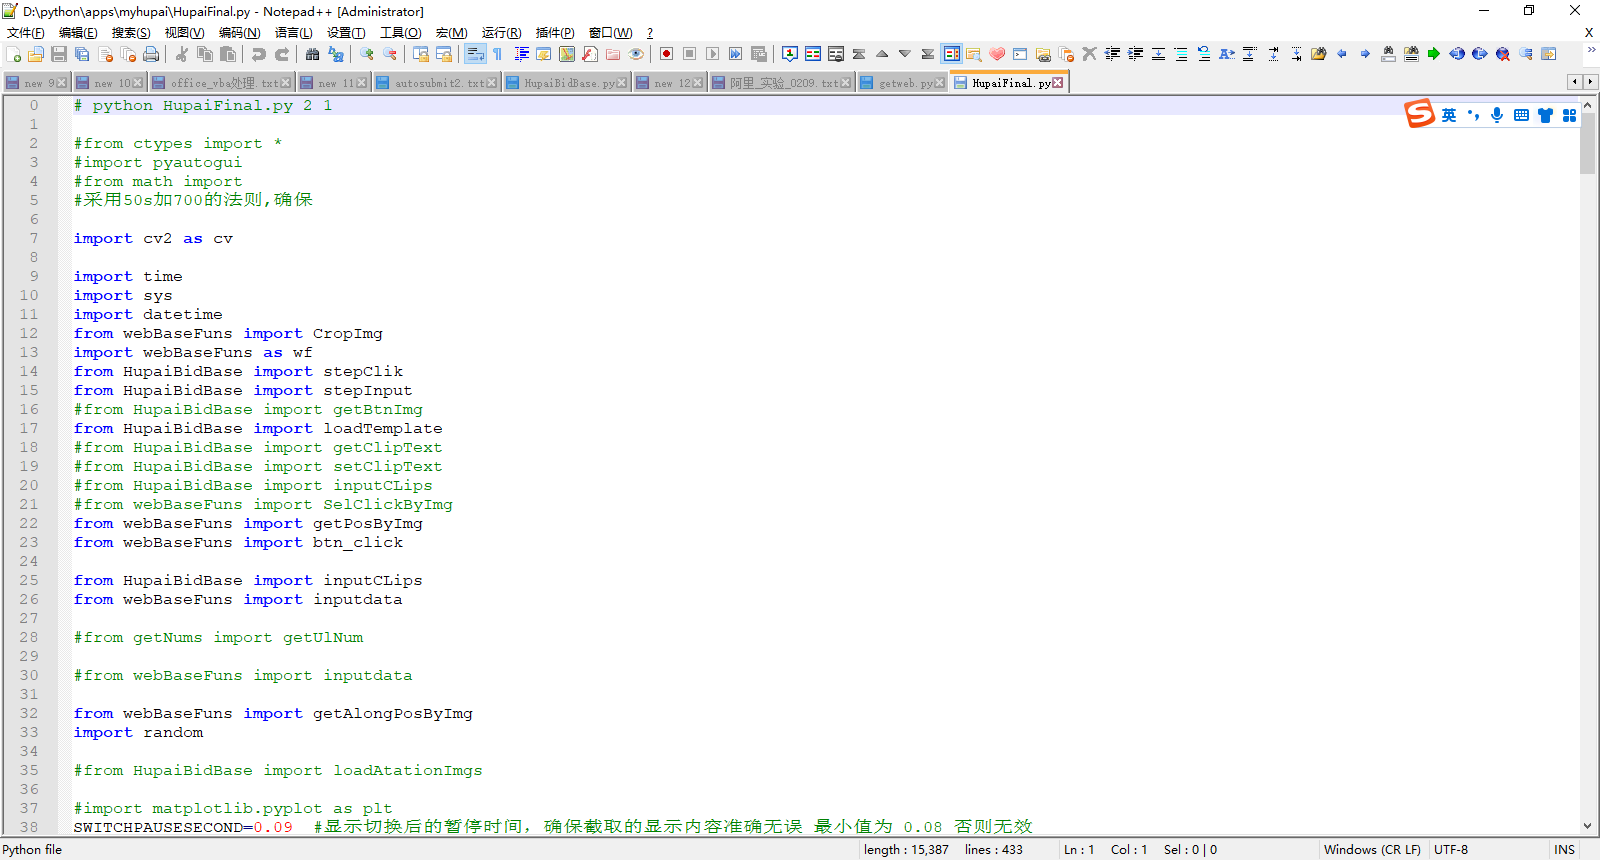
Task: Undo the last edit from the toolbar
Action: [x=259, y=54]
